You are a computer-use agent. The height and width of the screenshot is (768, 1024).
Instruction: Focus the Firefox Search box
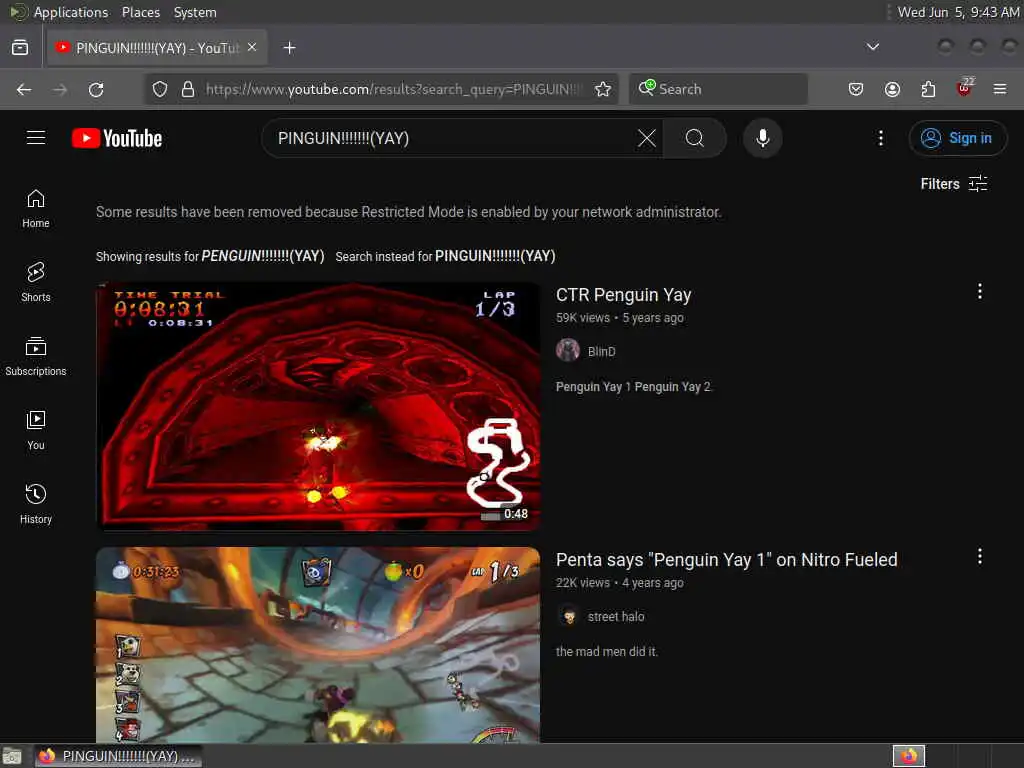click(x=718, y=89)
